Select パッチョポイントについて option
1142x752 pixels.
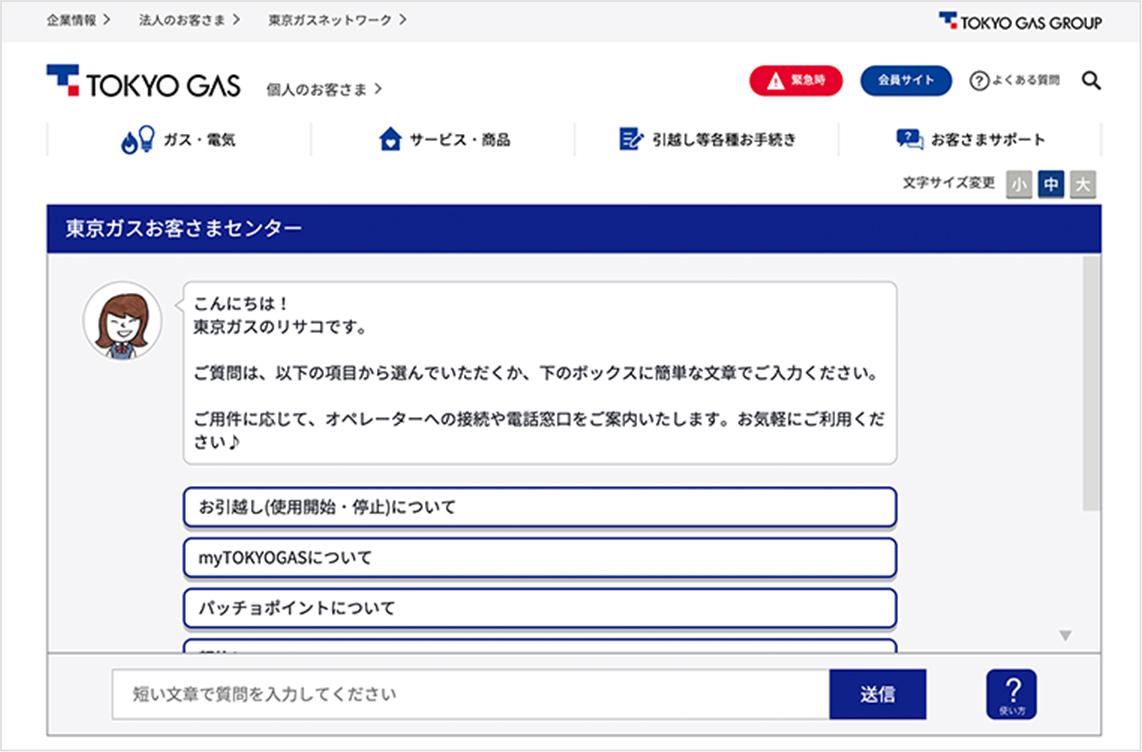coord(540,609)
